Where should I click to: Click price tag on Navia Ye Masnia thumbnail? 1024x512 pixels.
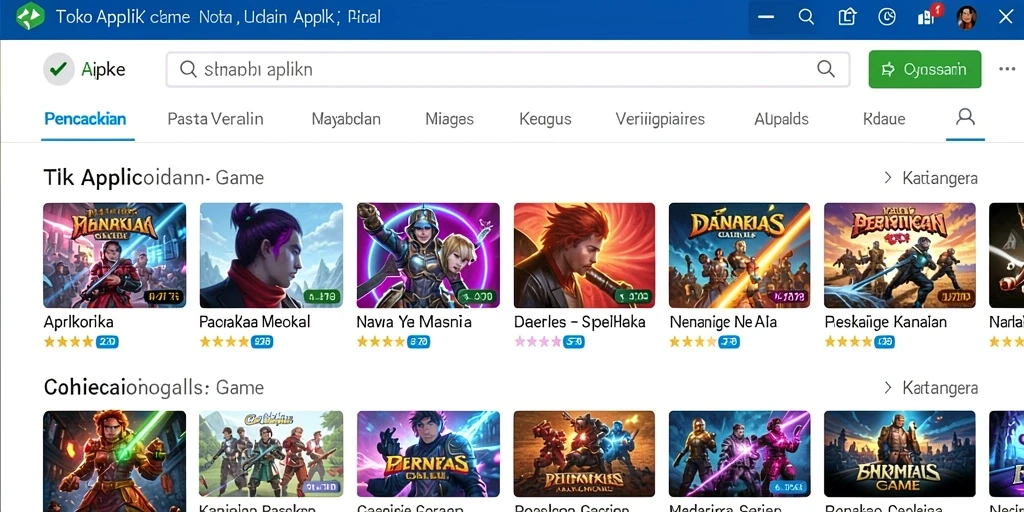(x=475, y=297)
